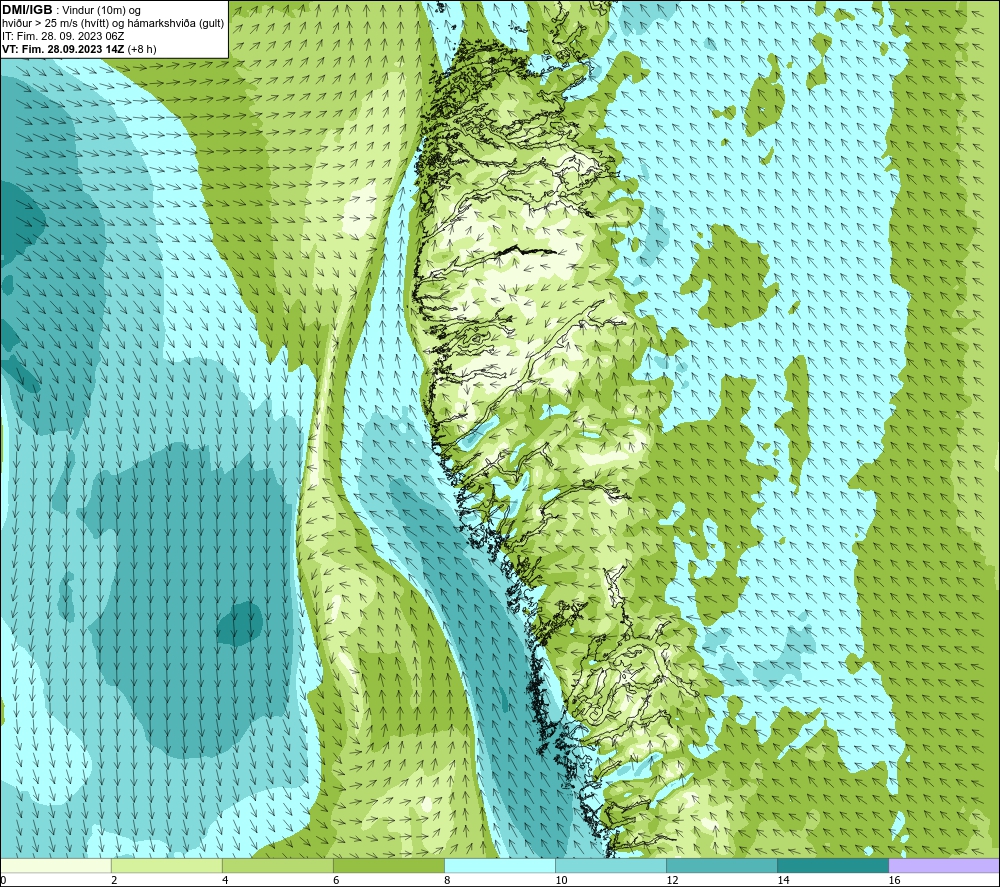
Task: Click the 6–8 m/s dark green legend swatch
Action: [x=389, y=865]
